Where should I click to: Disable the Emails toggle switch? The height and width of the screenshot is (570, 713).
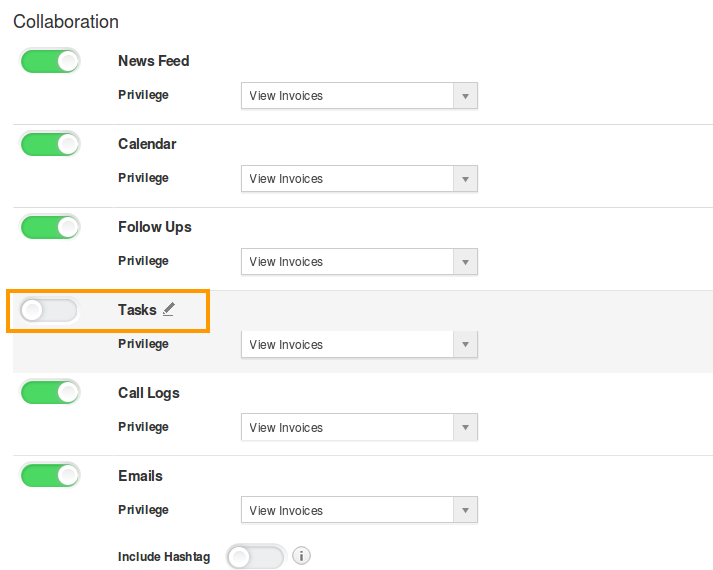click(50, 475)
